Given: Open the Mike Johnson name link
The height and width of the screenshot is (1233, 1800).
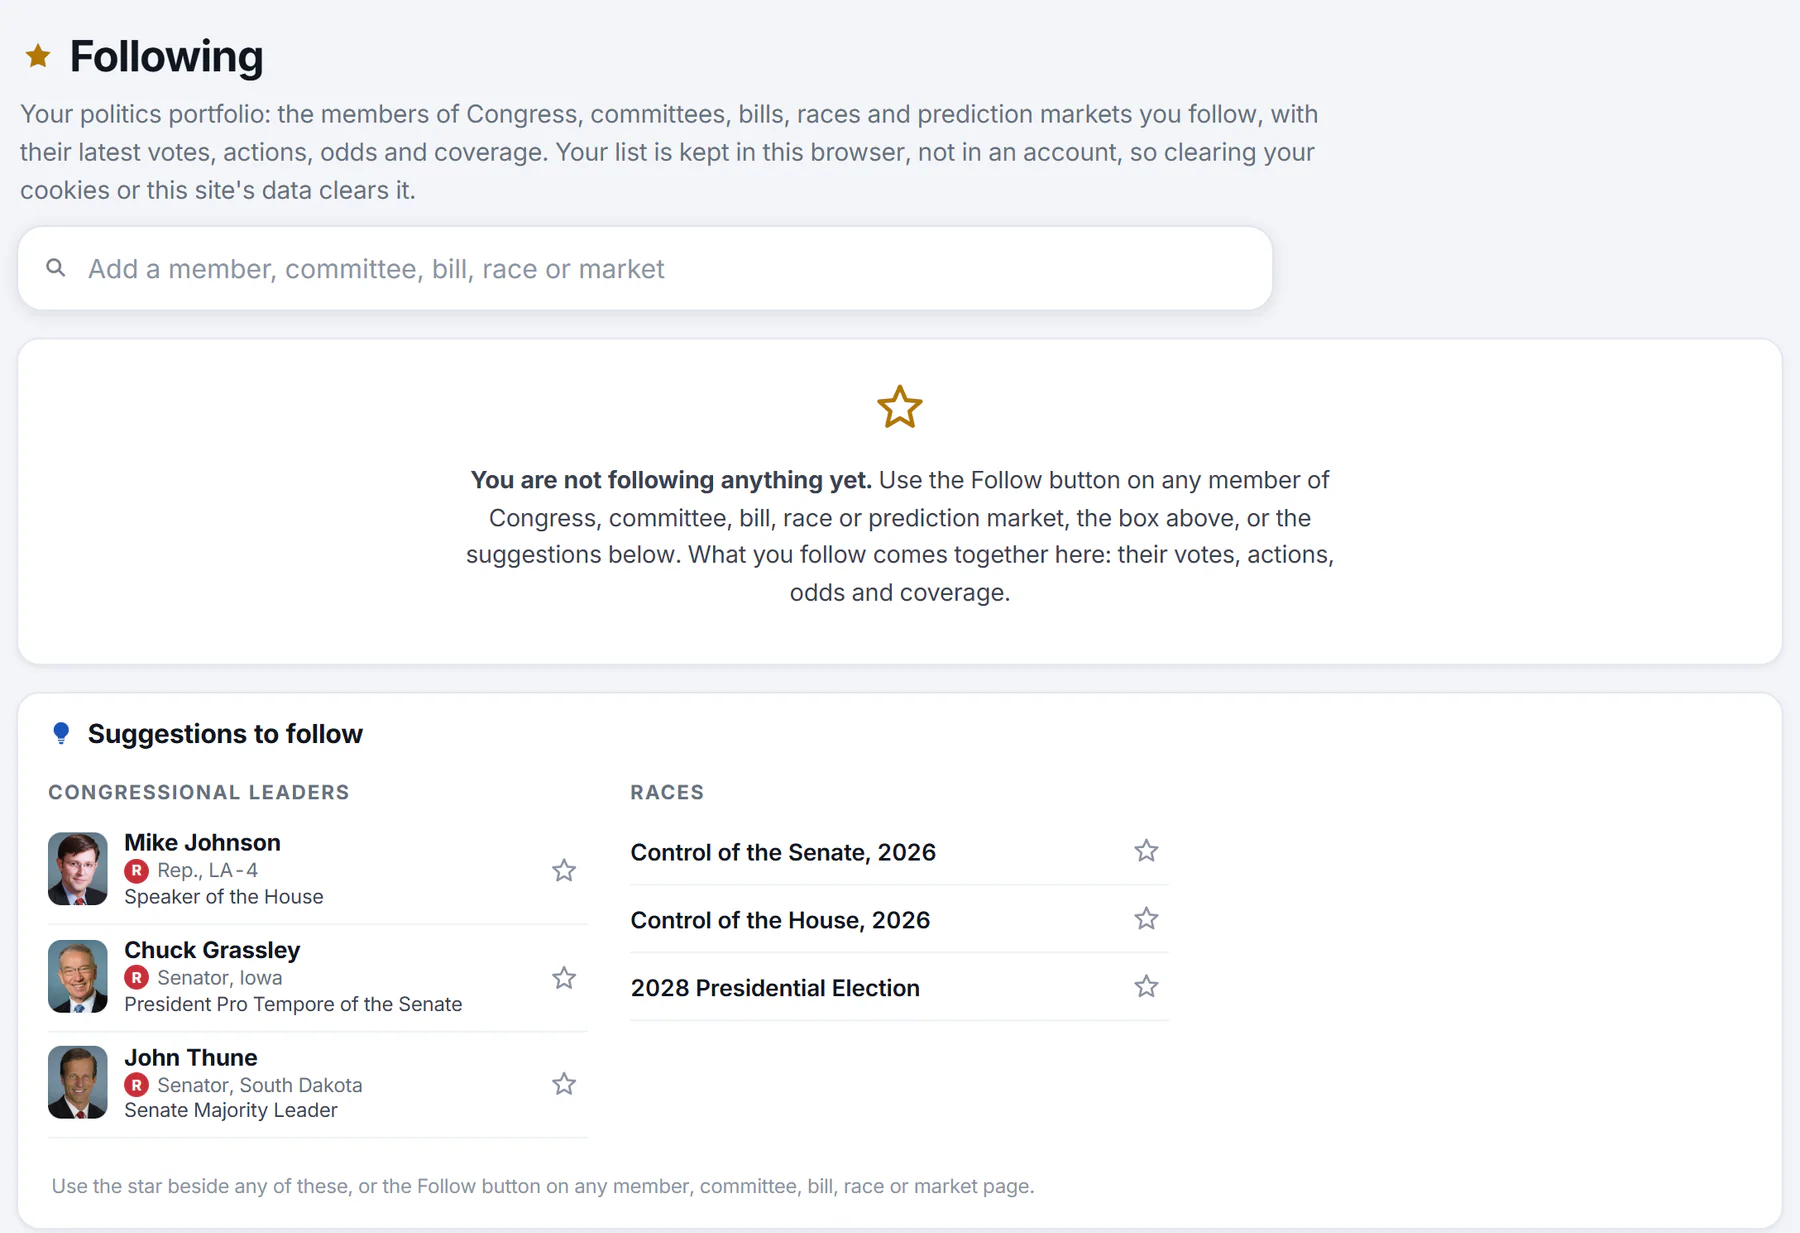Looking at the screenshot, I should coord(202,842).
